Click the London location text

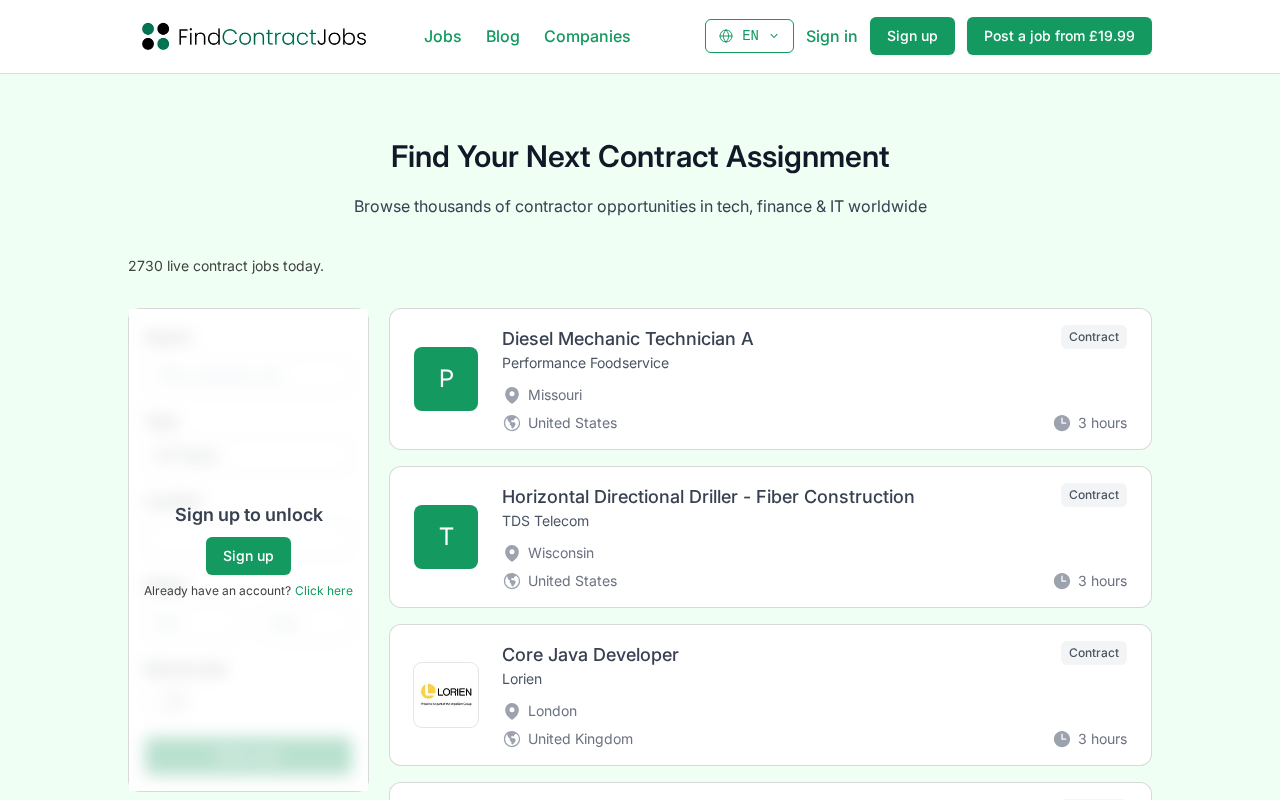click(552, 711)
